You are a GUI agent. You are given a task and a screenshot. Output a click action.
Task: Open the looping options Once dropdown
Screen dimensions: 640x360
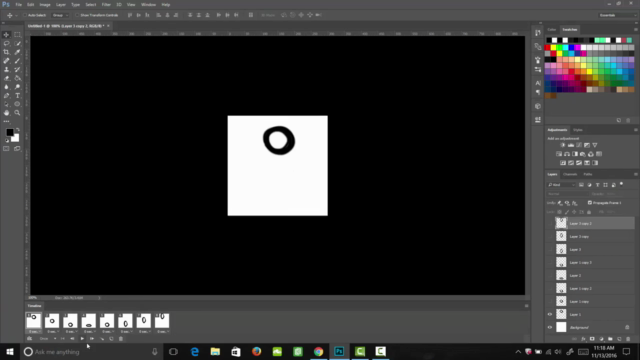point(47,339)
